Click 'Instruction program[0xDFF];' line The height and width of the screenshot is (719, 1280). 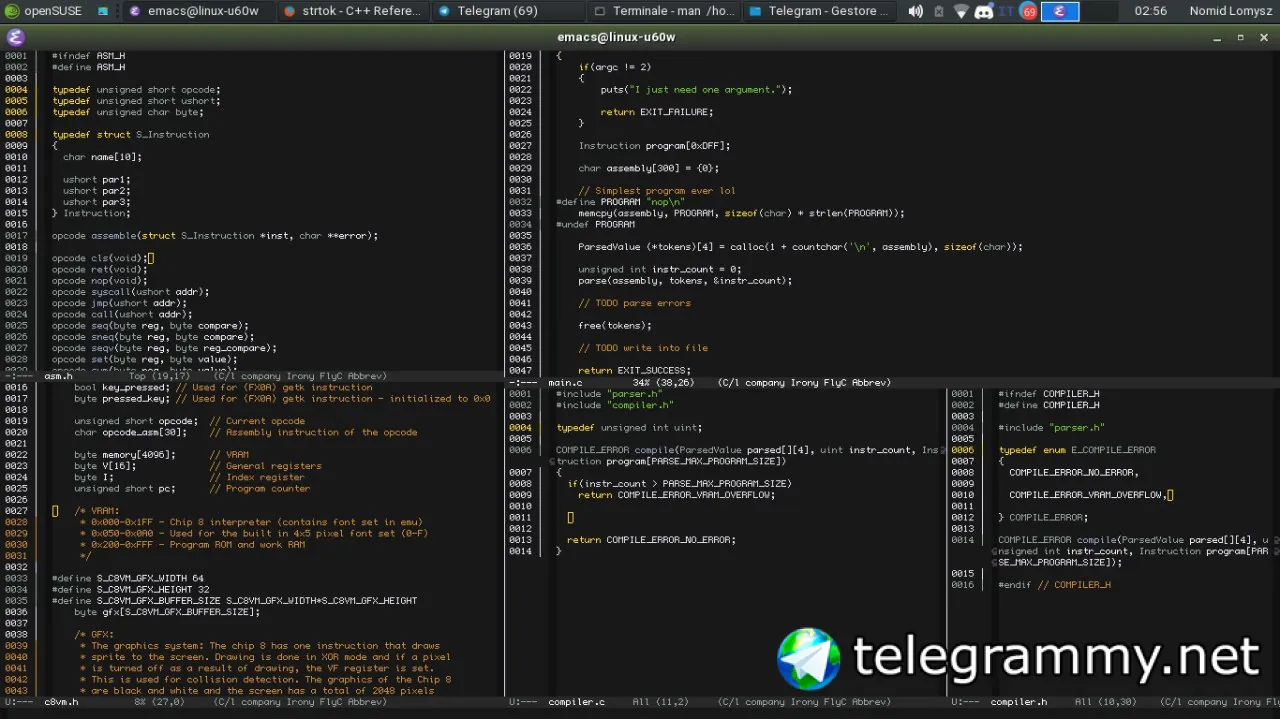coord(654,146)
